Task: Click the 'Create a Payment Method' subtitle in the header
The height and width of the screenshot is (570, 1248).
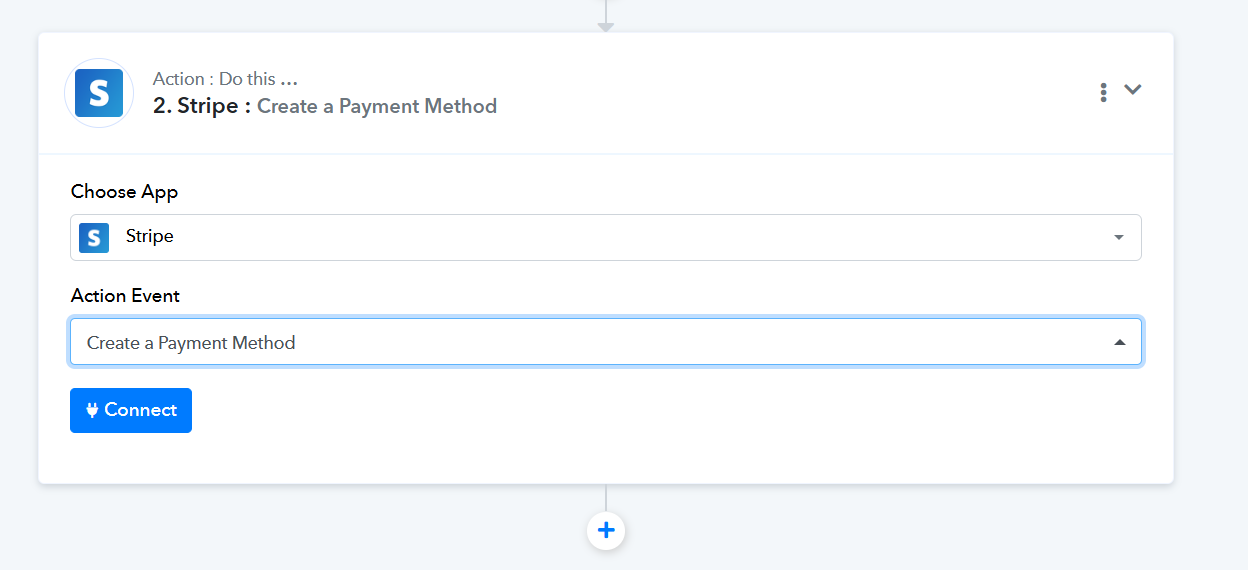Action: [377, 106]
